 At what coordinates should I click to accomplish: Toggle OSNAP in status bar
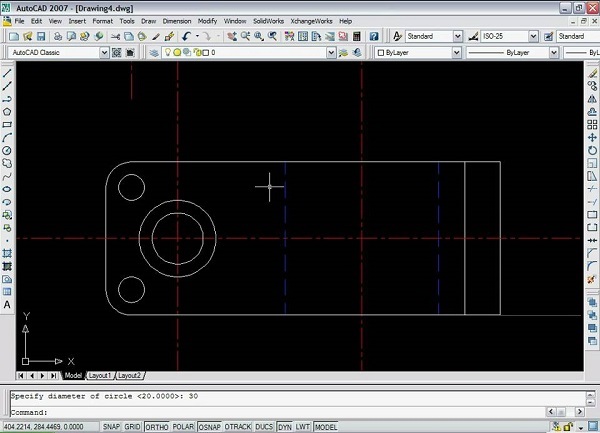pos(209,426)
